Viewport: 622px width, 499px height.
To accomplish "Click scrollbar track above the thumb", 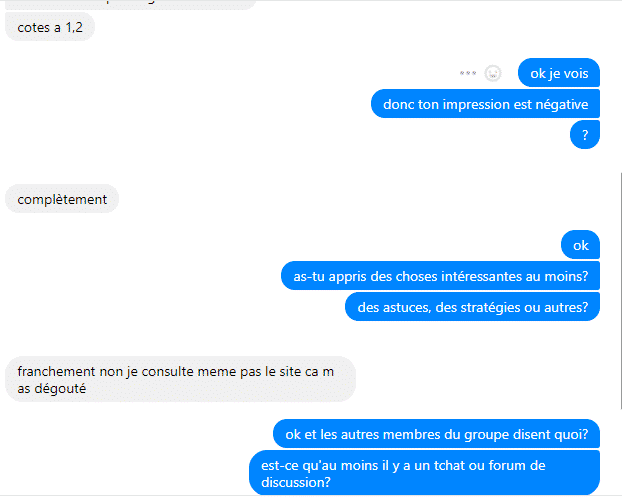I will coord(620,87).
